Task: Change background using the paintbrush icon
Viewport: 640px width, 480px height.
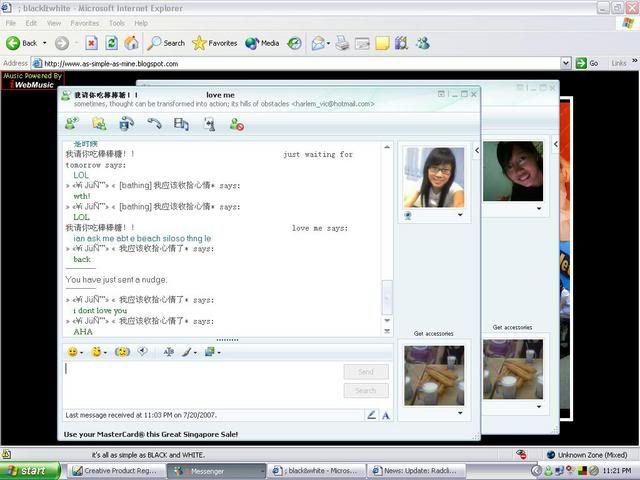Action: (x=187, y=352)
